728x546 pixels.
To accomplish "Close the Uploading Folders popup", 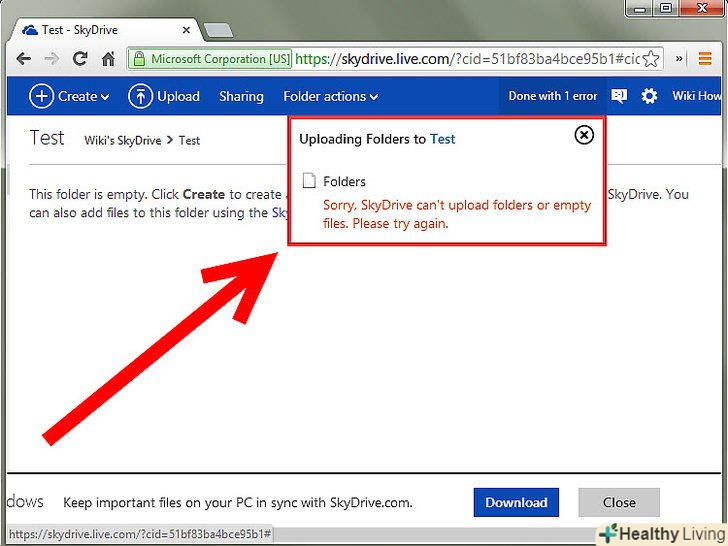I will 584,135.
